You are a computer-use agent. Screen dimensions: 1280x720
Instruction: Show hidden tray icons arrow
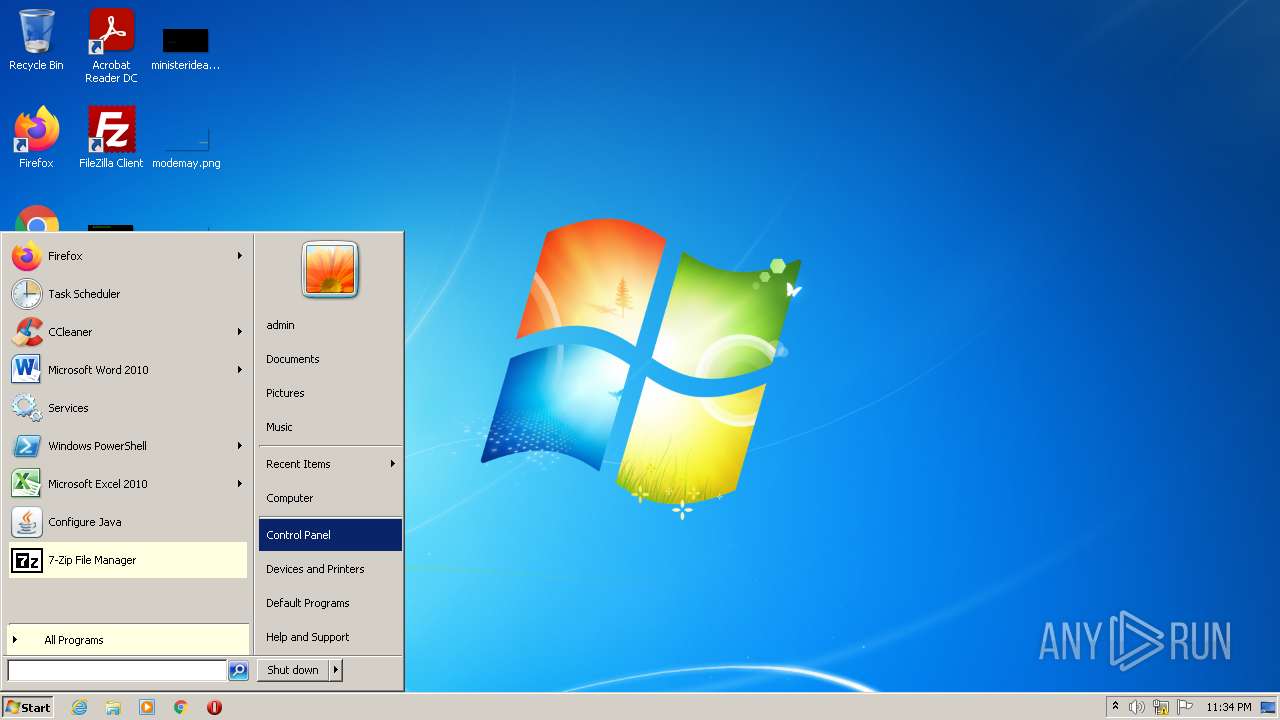pyautogui.click(x=1115, y=707)
